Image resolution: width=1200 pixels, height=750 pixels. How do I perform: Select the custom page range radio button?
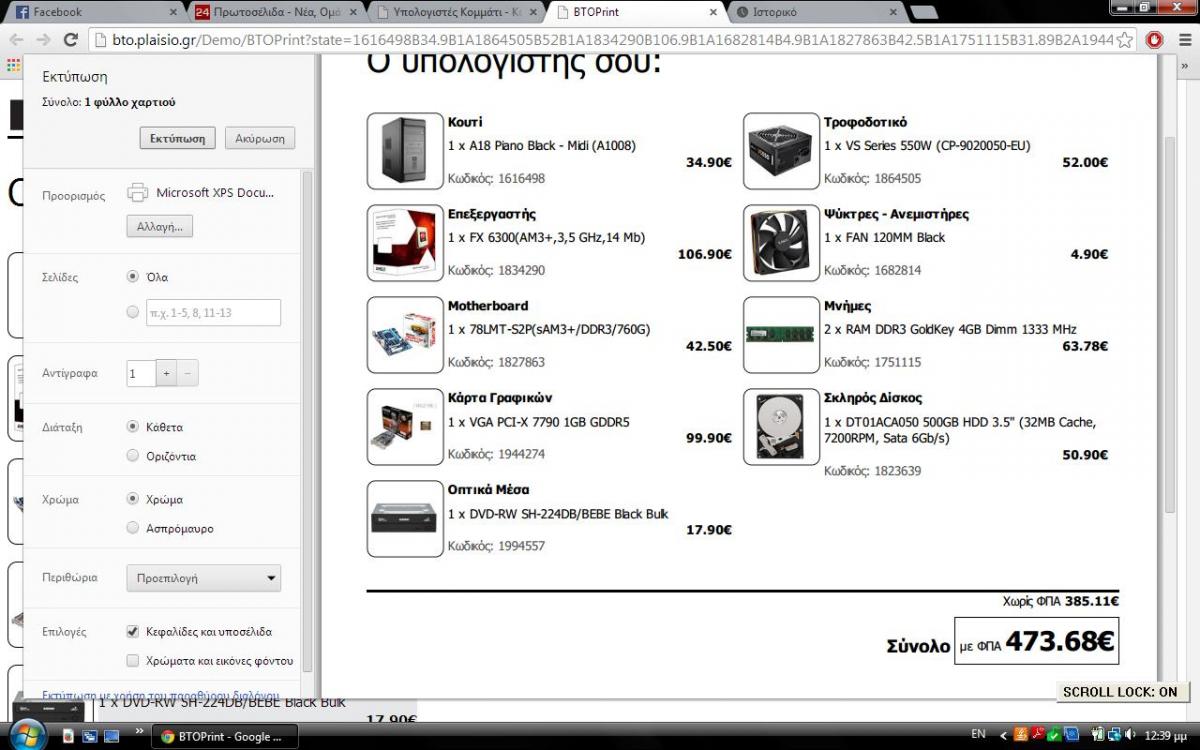coord(133,312)
